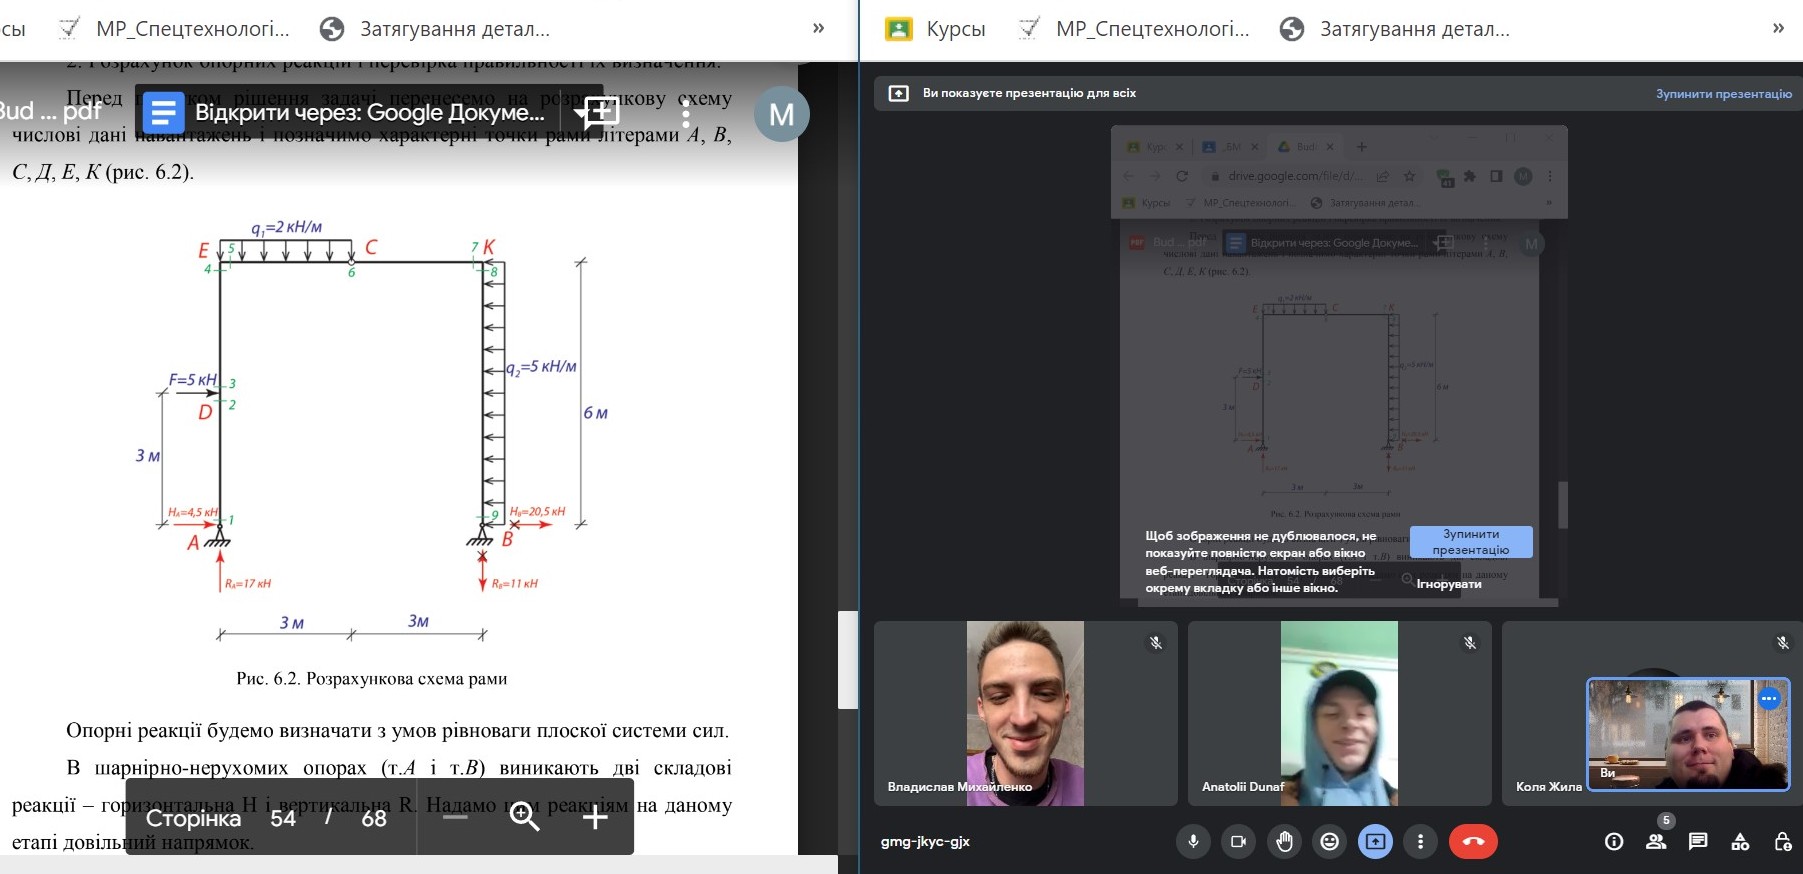Open the chat panel in Meet
This screenshot has height=874, width=1803.
[1698, 842]
